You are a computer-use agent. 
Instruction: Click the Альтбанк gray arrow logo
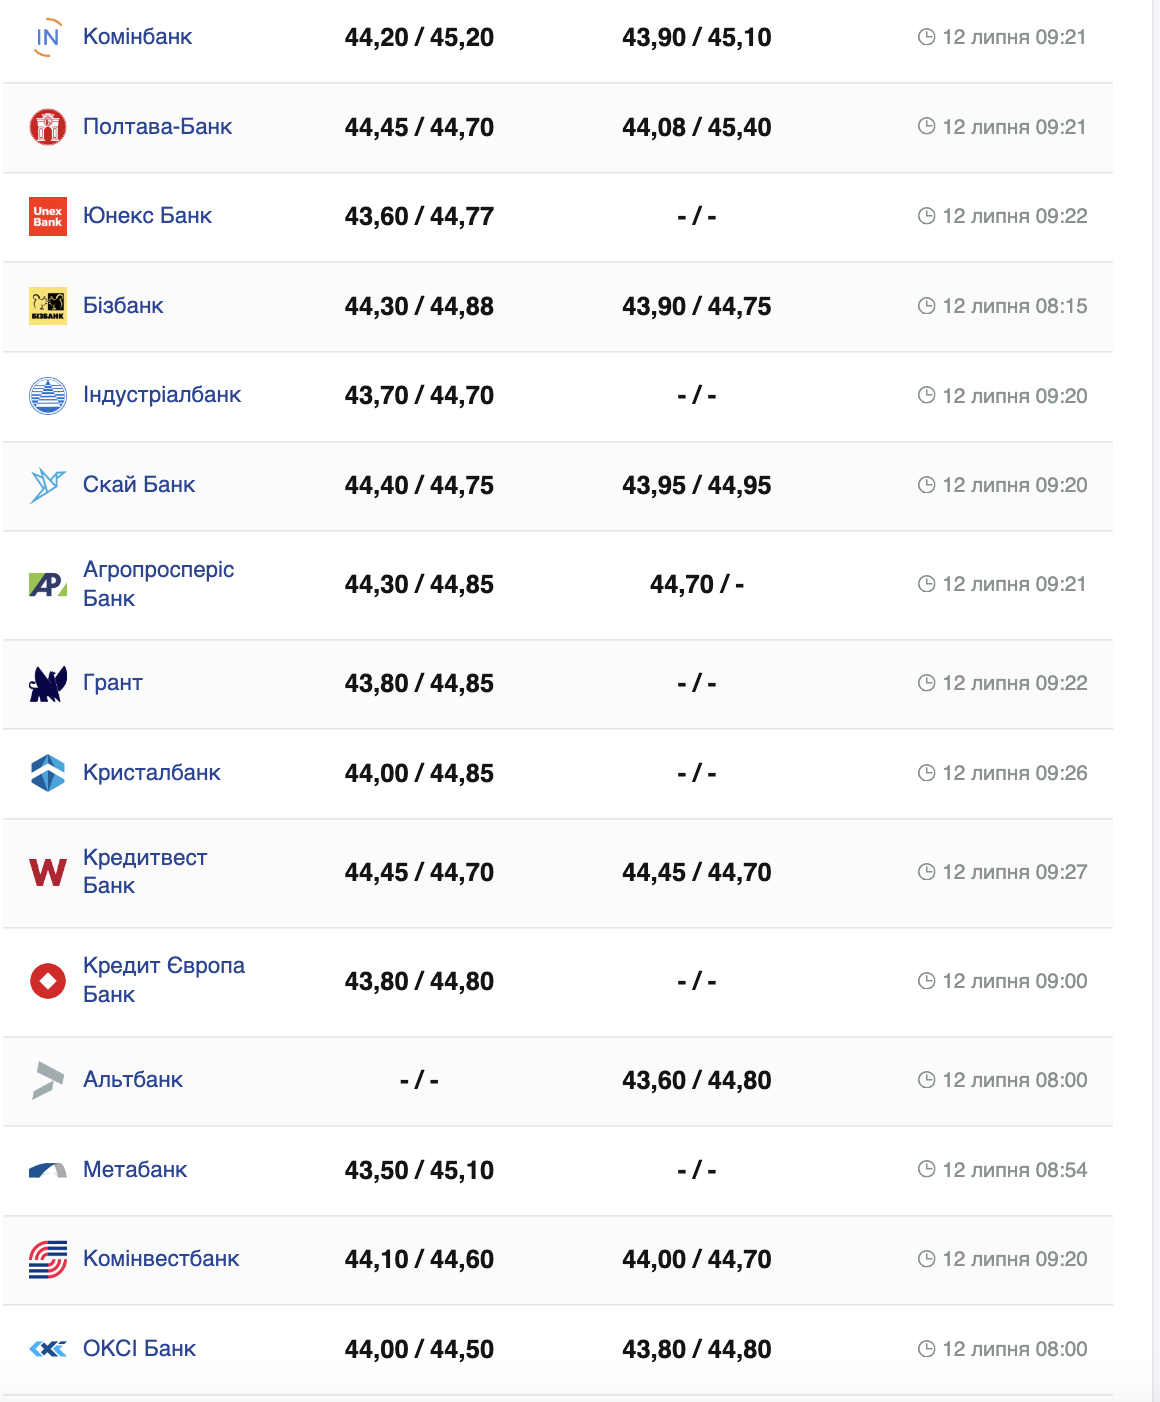point(47,1080)
